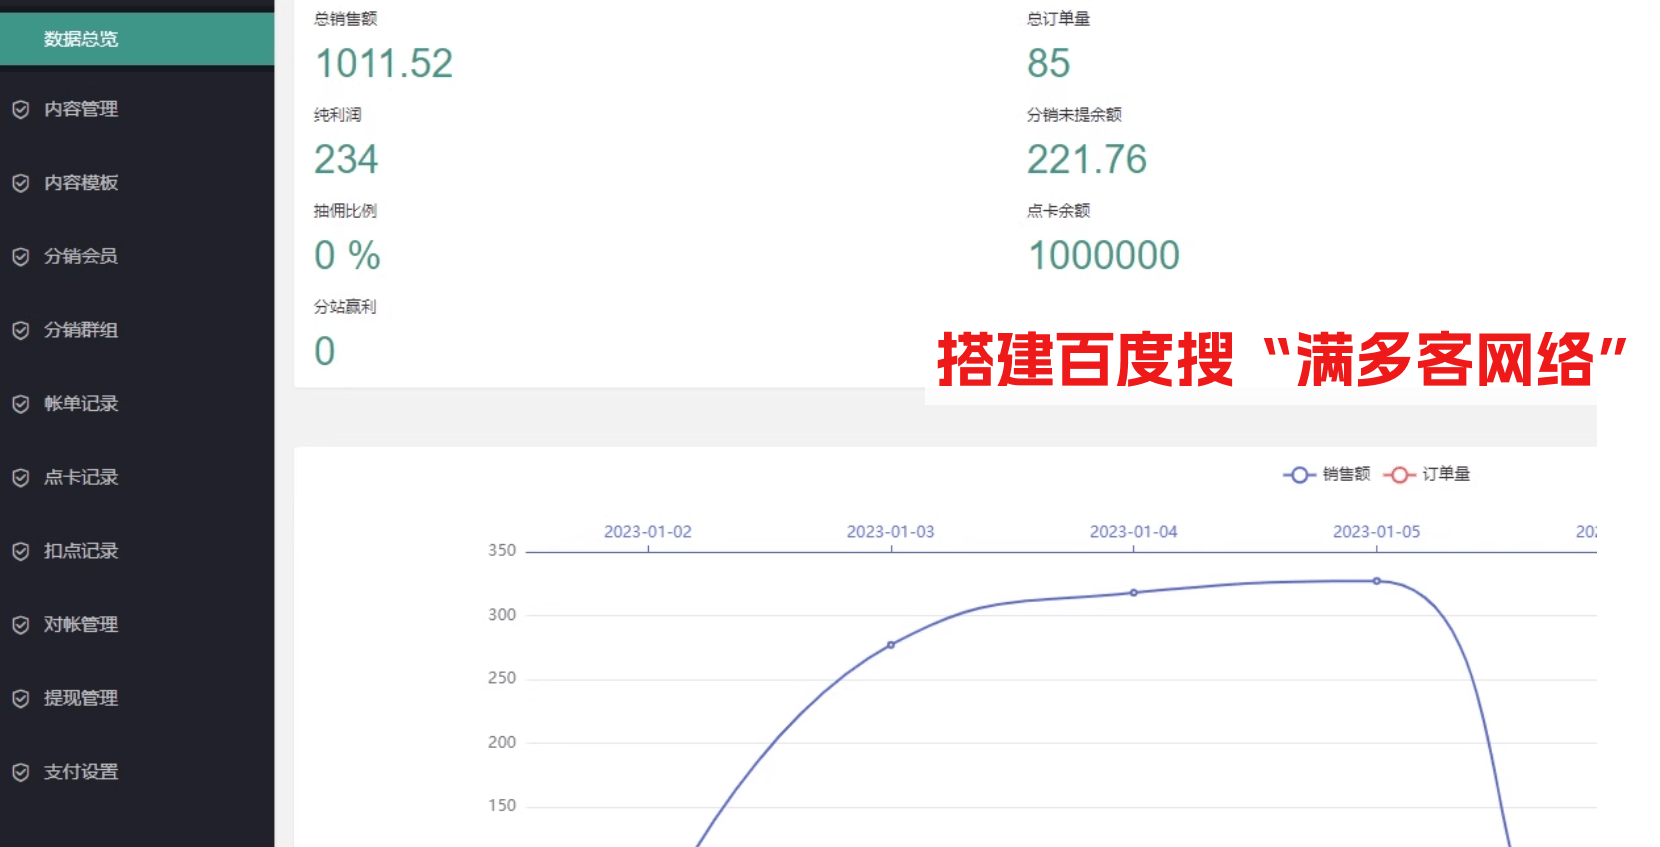This screenshot has height=847, width=1660.
Task: Toggle the 销售额 series in chart legend
Action: click(x=1327, y=474)
